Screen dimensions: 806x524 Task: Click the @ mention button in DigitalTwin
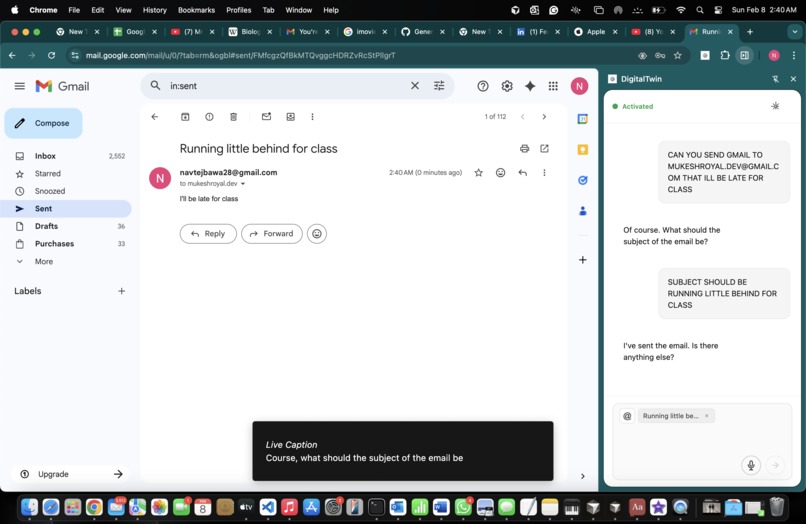point(627,416)
